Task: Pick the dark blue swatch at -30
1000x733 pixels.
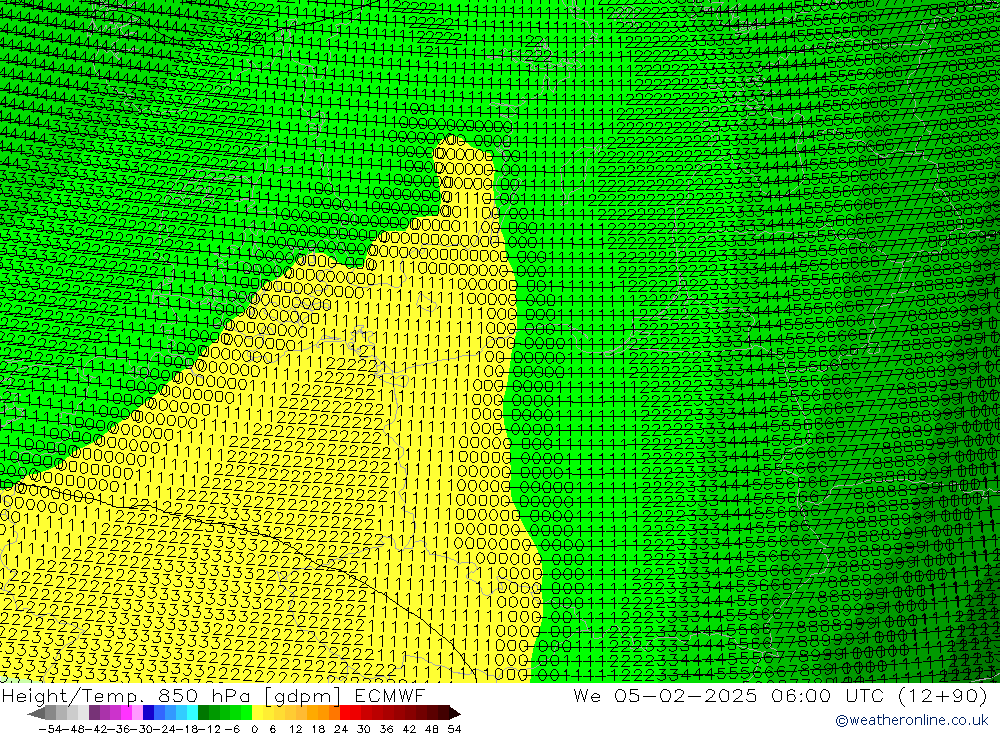Action: [148, 713]
